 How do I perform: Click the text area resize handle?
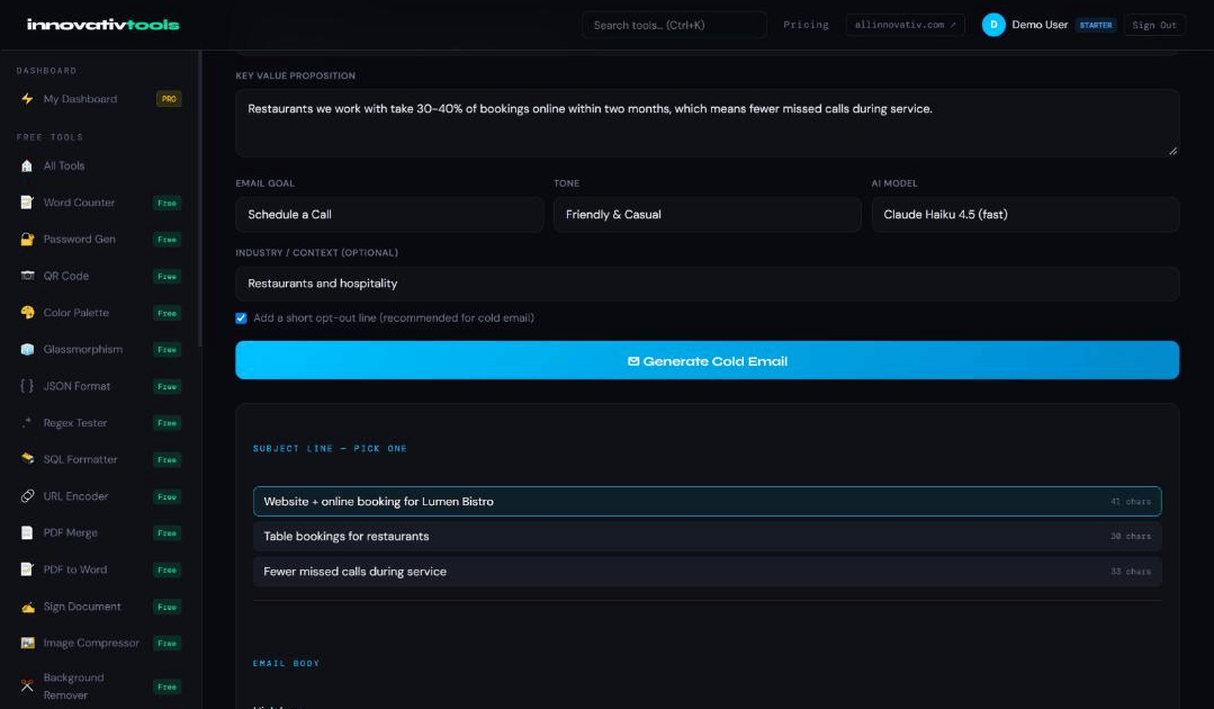(x=1172, y=150)
